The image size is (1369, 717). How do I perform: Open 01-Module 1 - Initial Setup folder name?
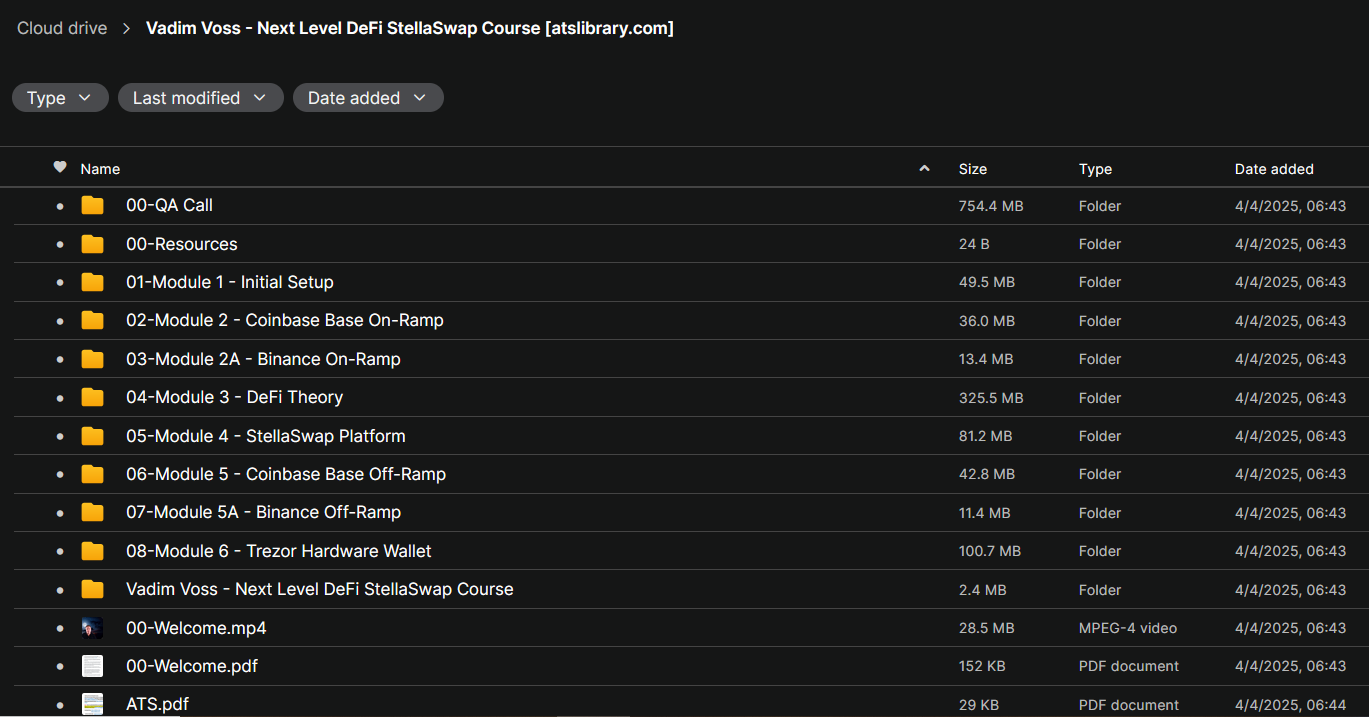tap(229, 283)
